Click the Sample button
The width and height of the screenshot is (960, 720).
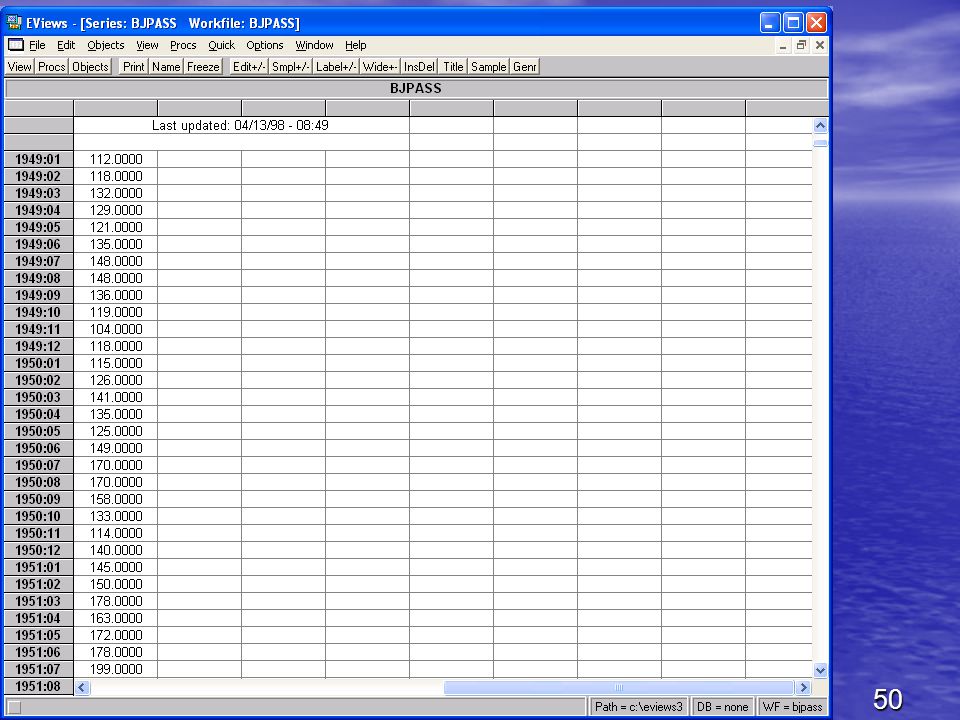(x=488, y=67)
